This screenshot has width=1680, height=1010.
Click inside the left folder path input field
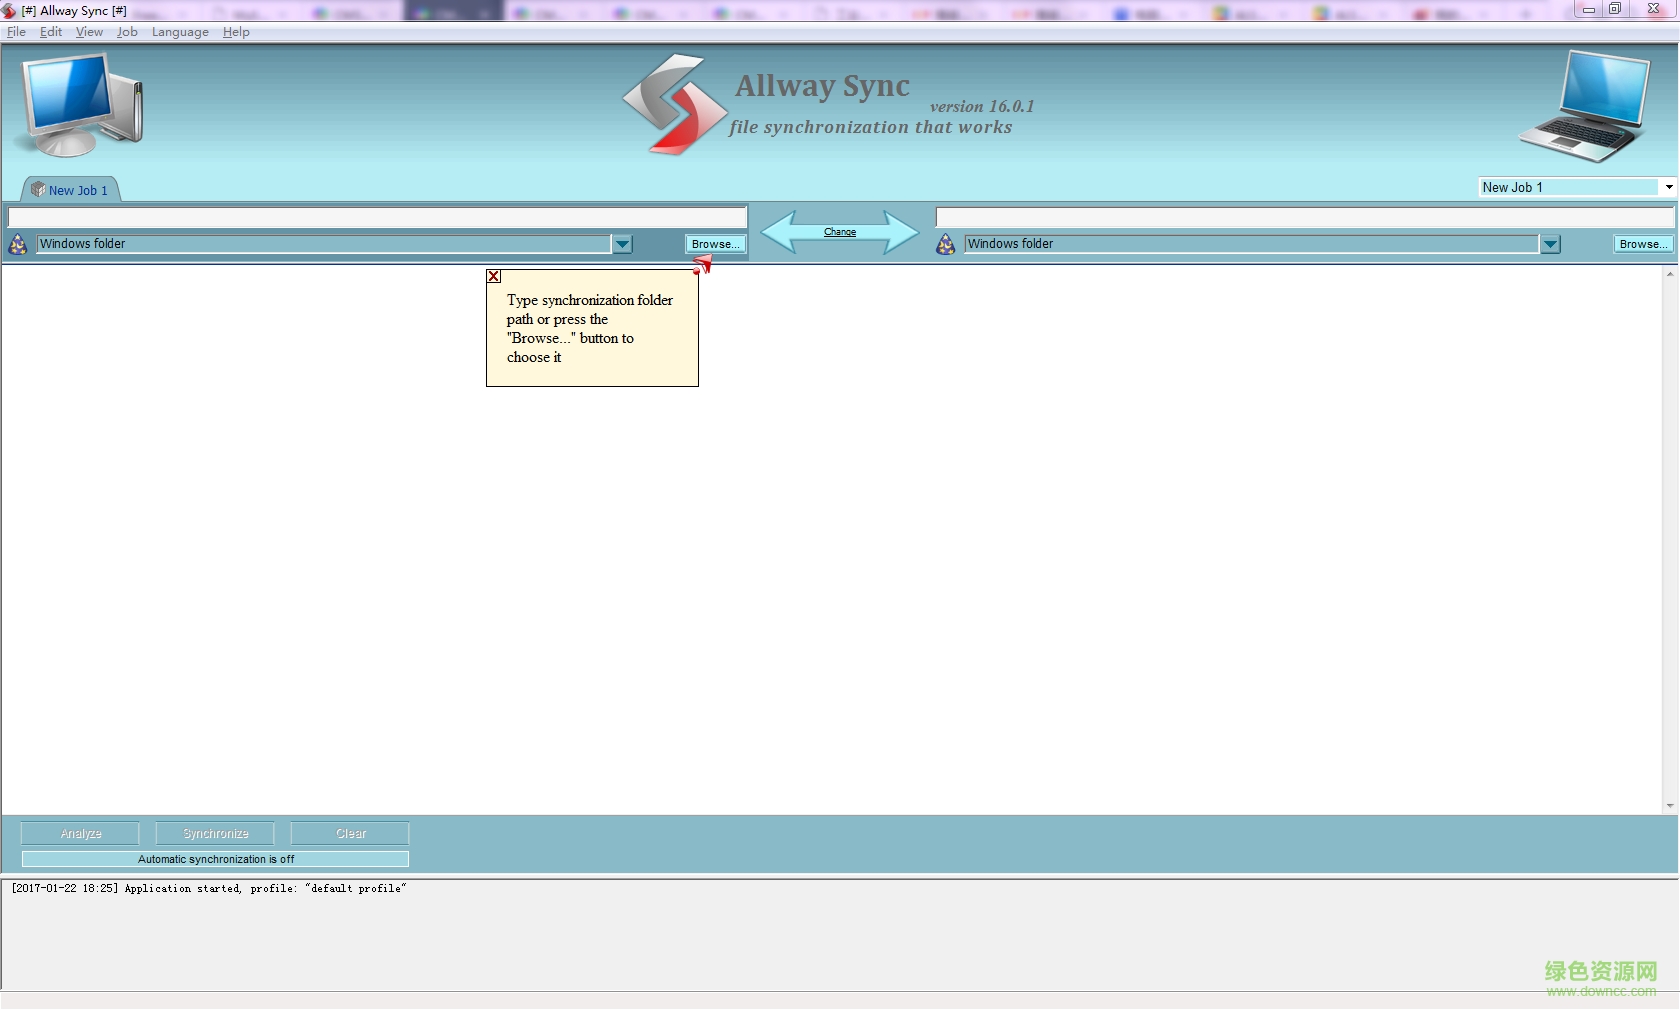375,217
